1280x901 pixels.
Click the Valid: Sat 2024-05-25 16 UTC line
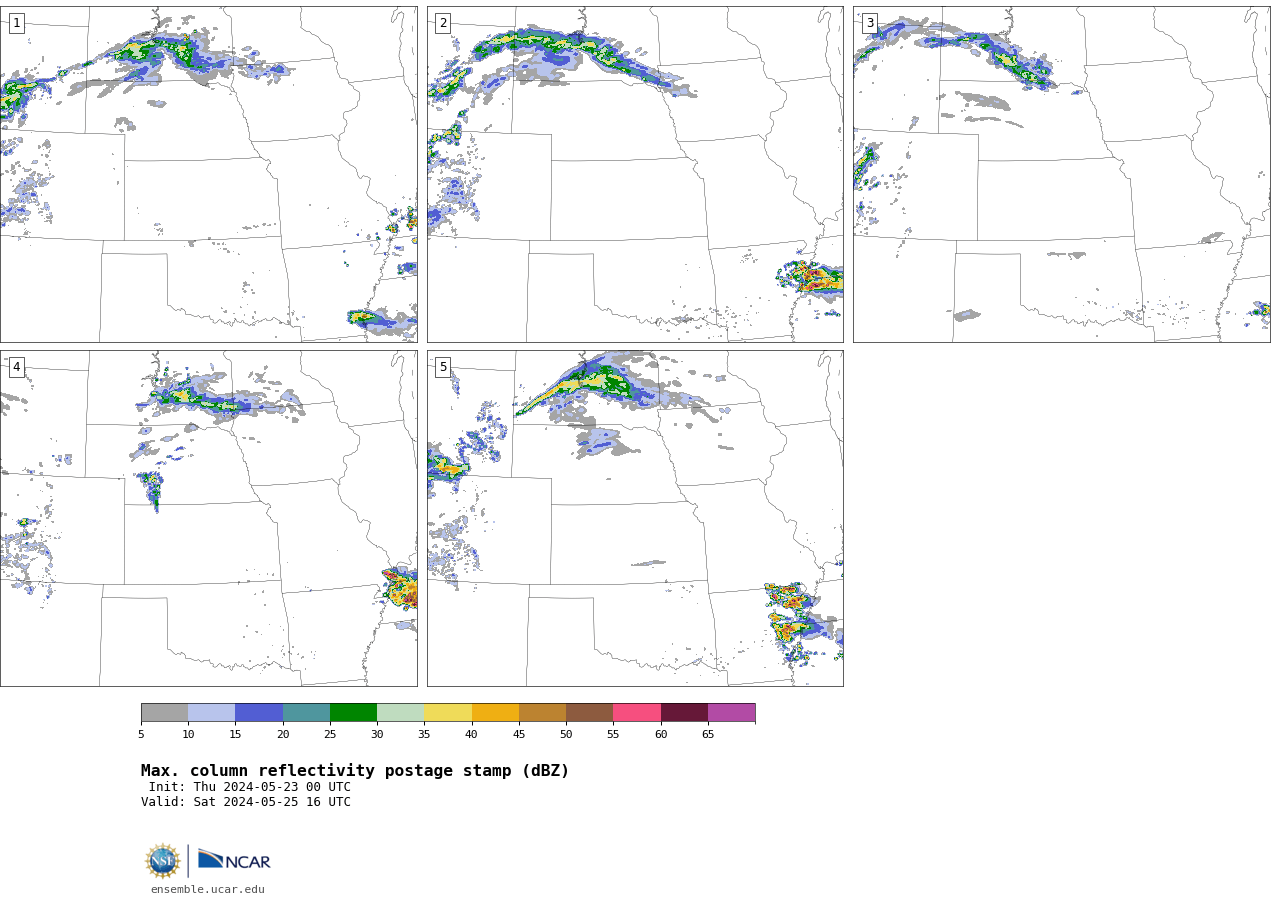246,802
